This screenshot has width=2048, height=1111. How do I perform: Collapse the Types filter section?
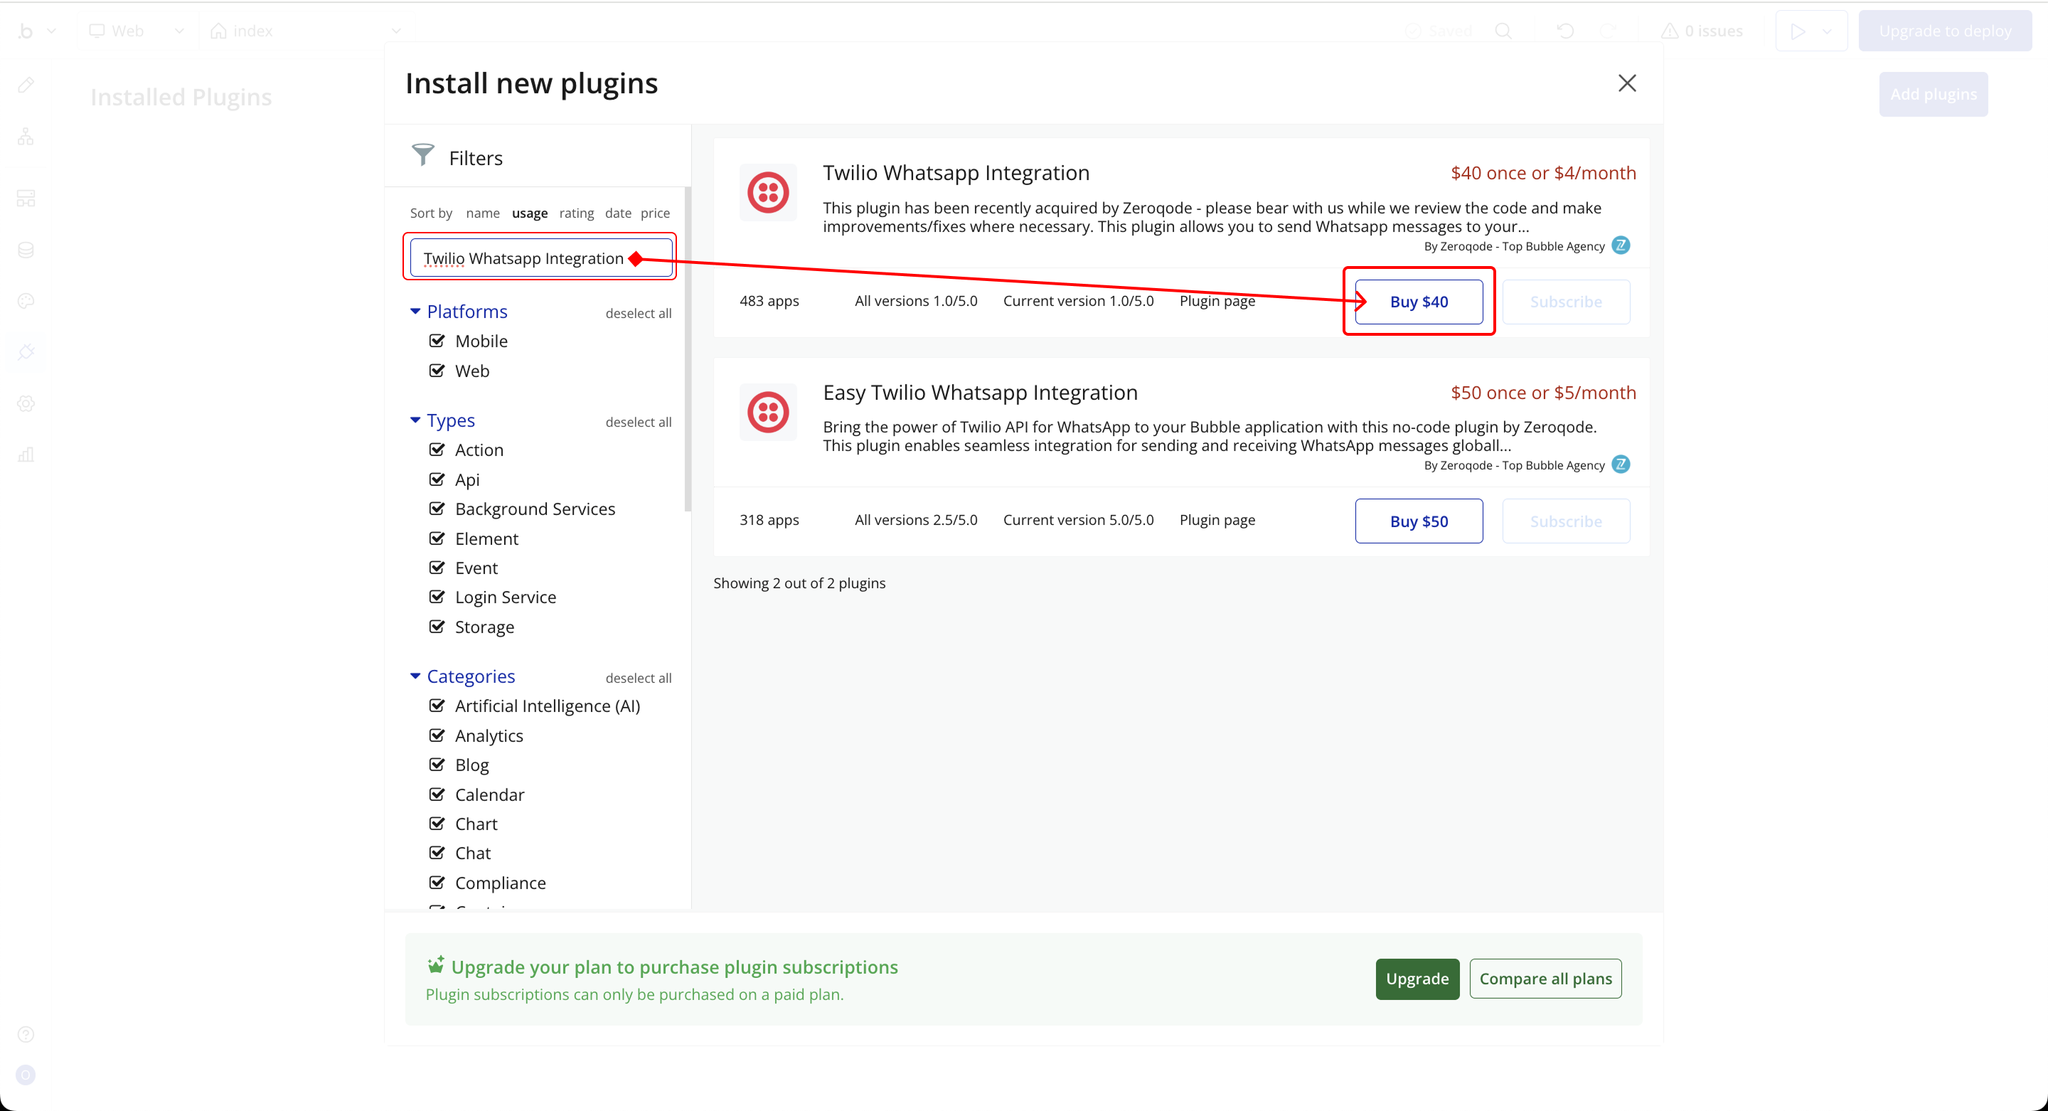tap(415, 421)
